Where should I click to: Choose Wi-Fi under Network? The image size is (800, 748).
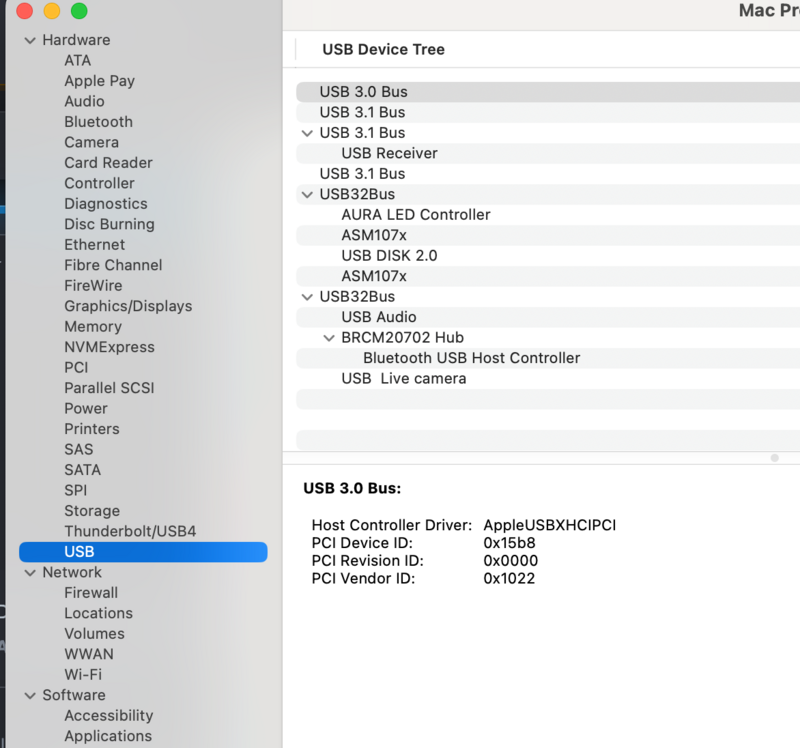tap(83, 675)
